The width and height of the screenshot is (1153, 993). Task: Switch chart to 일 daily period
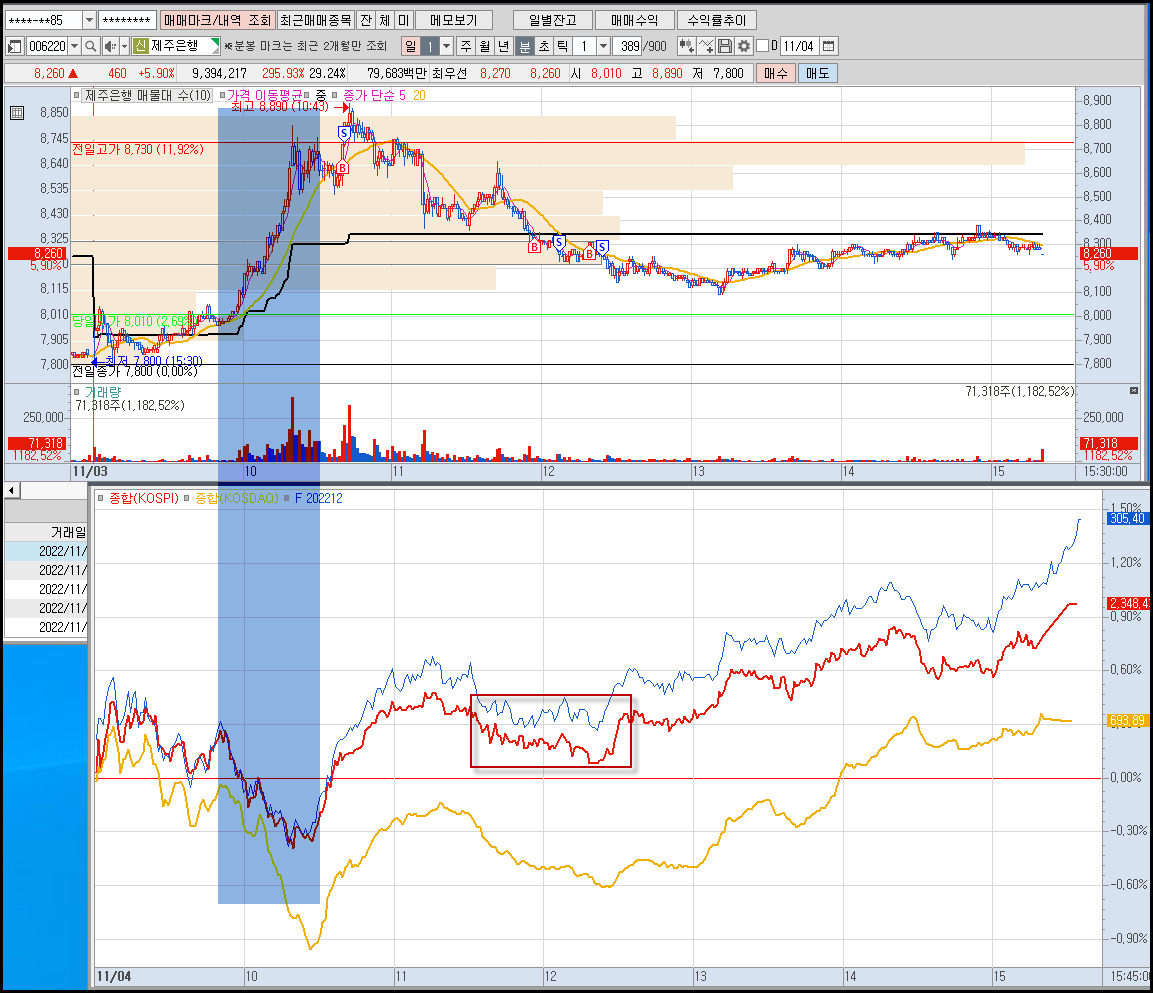click(410, 46)
